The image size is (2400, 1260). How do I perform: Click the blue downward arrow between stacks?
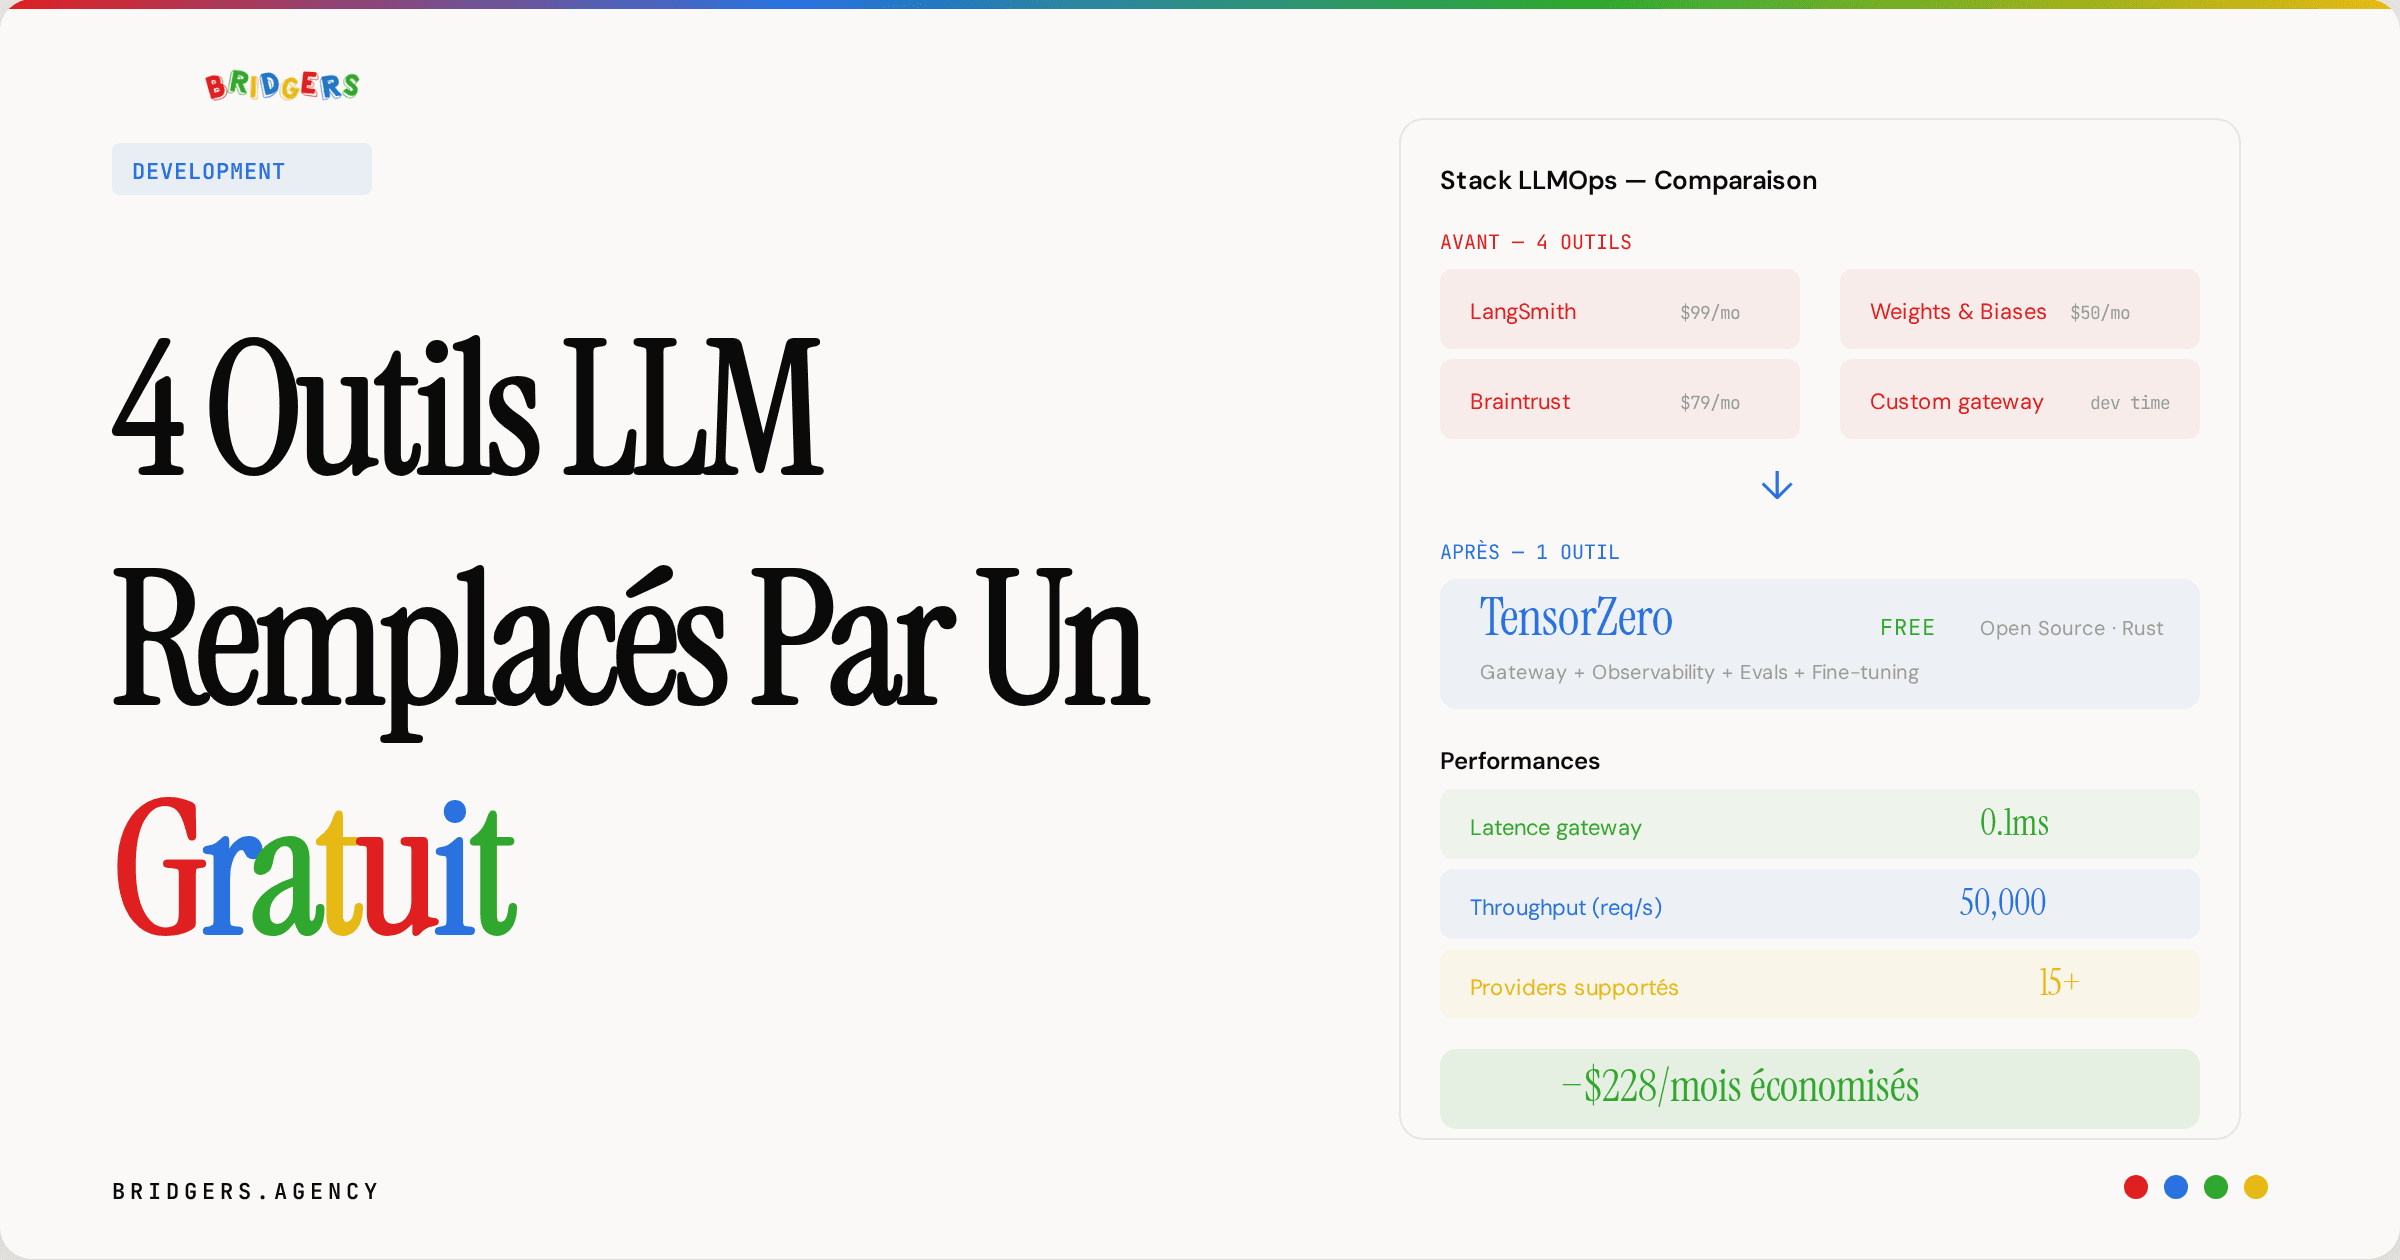pos(1776,486)
